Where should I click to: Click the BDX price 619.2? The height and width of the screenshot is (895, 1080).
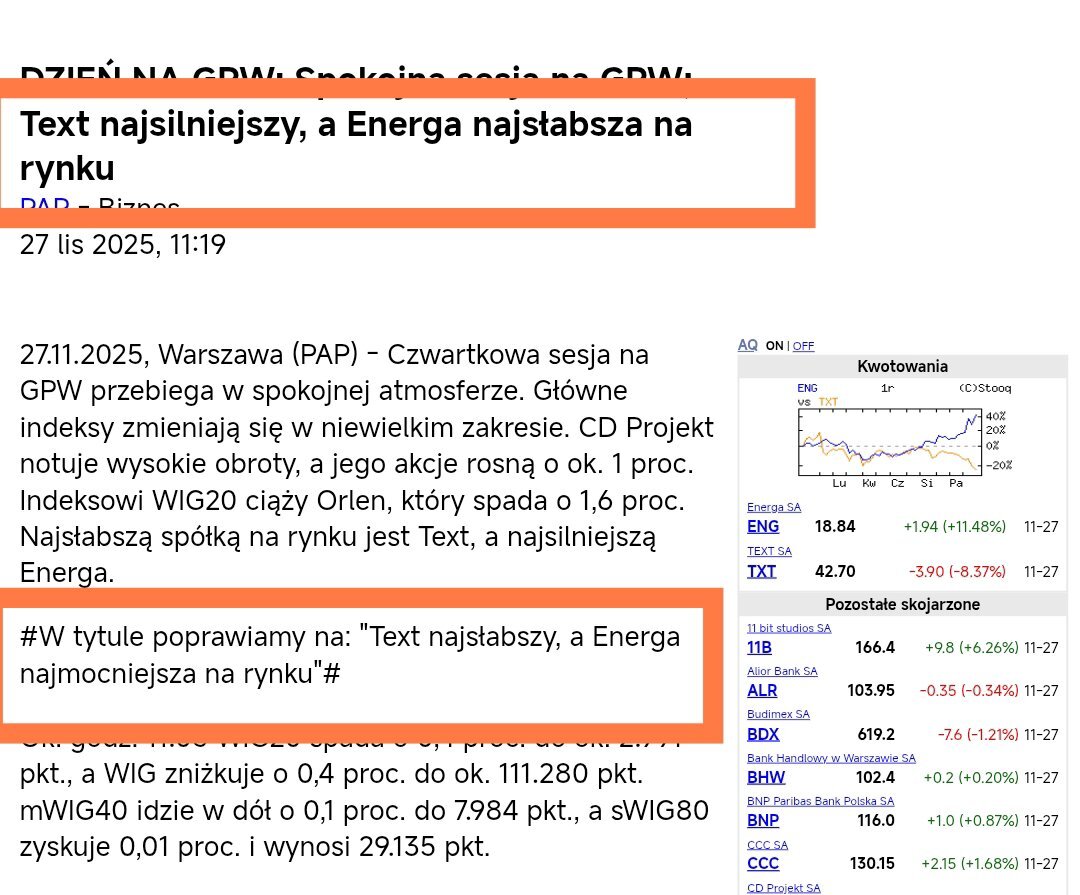point(876,734)
